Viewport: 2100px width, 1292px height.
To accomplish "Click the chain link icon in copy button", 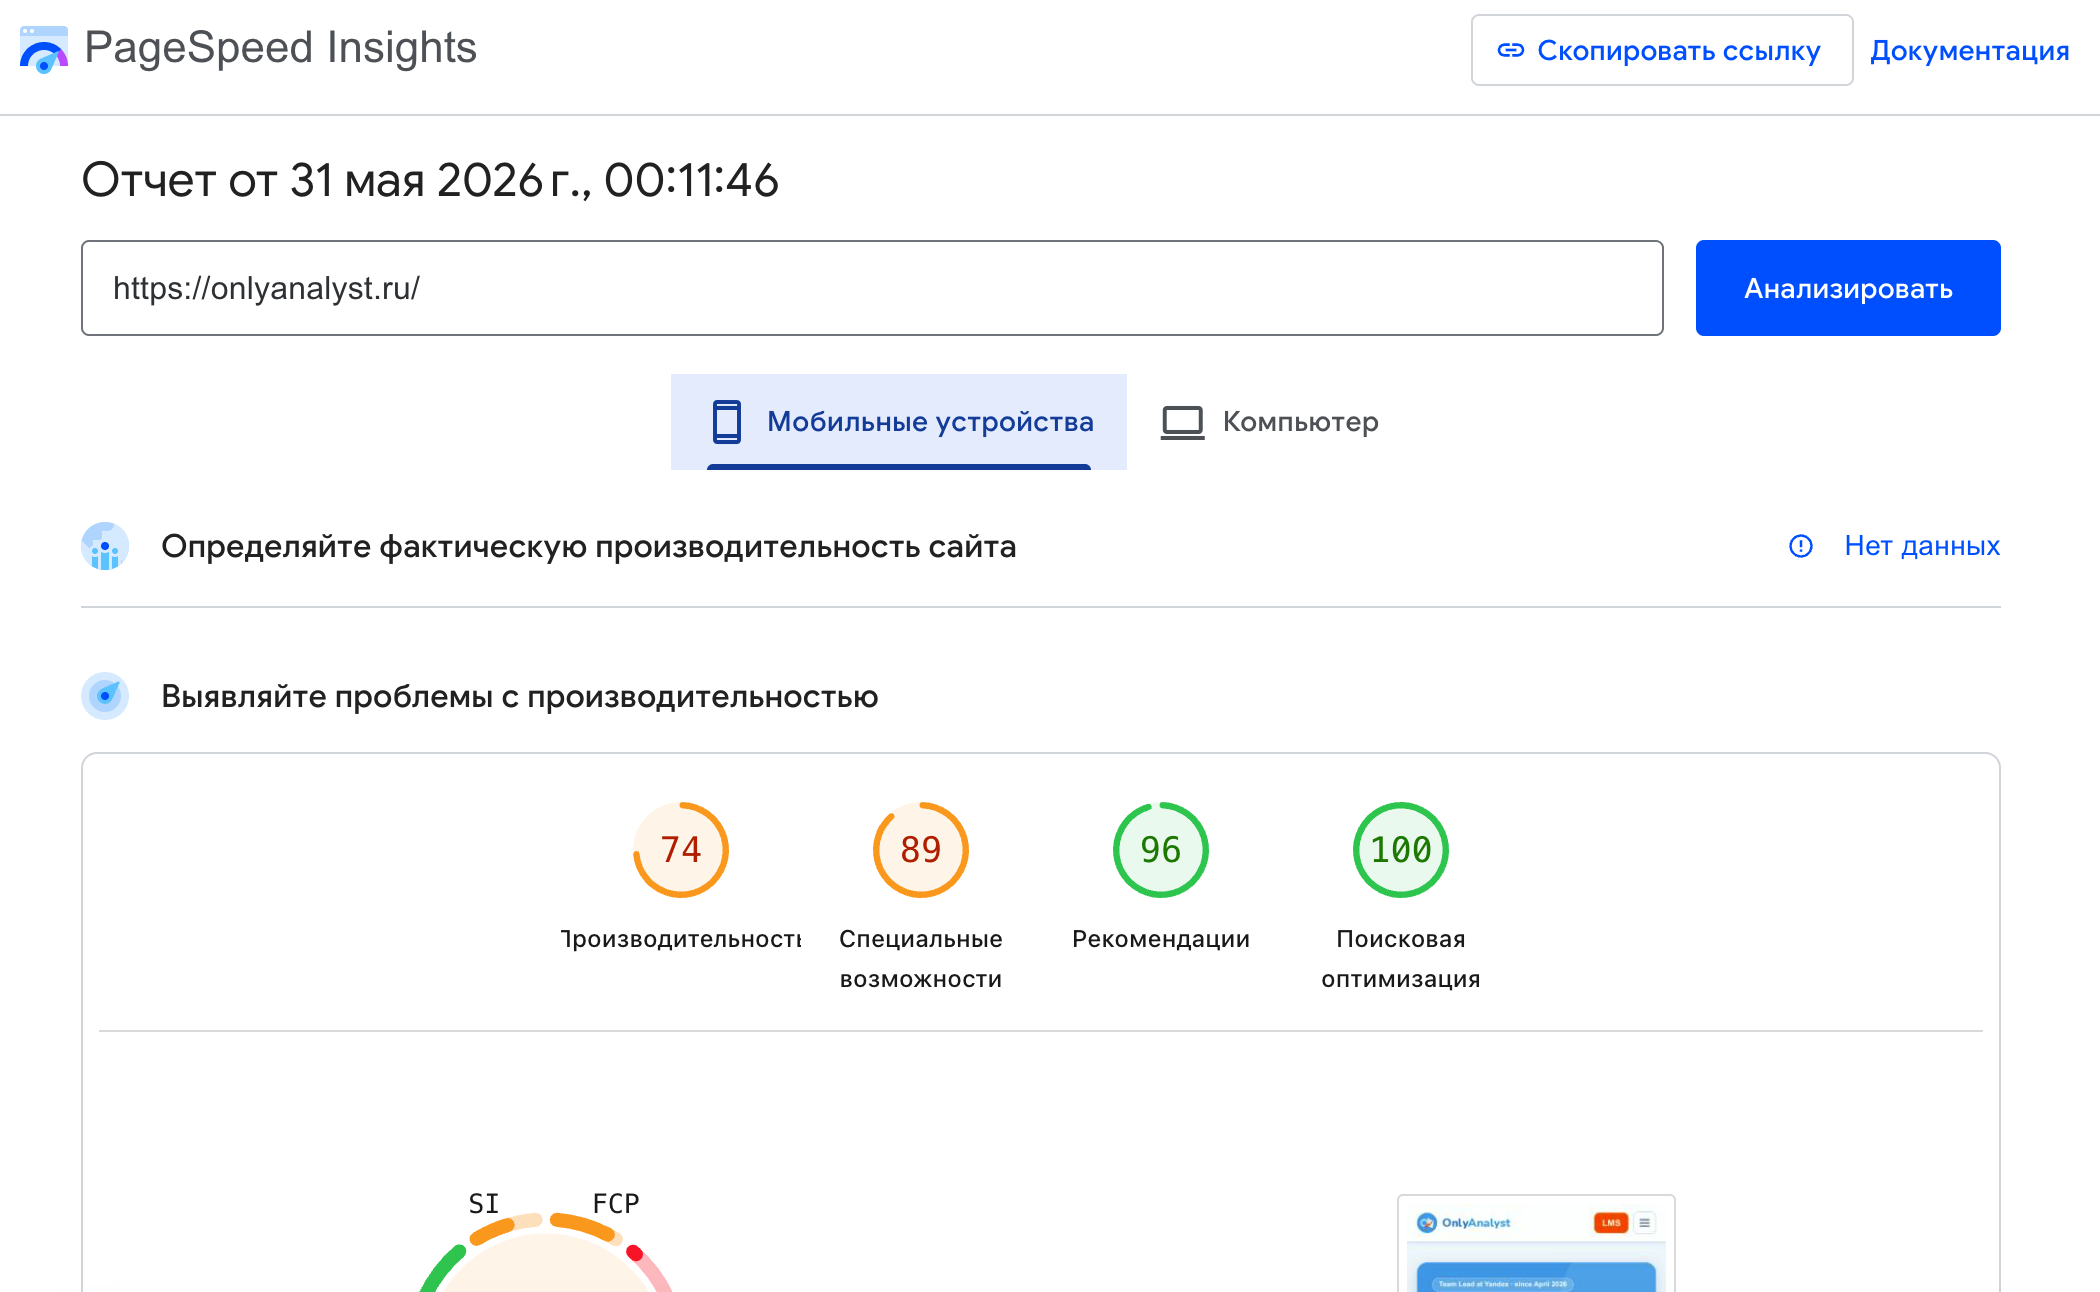I will click(1510, 50).
